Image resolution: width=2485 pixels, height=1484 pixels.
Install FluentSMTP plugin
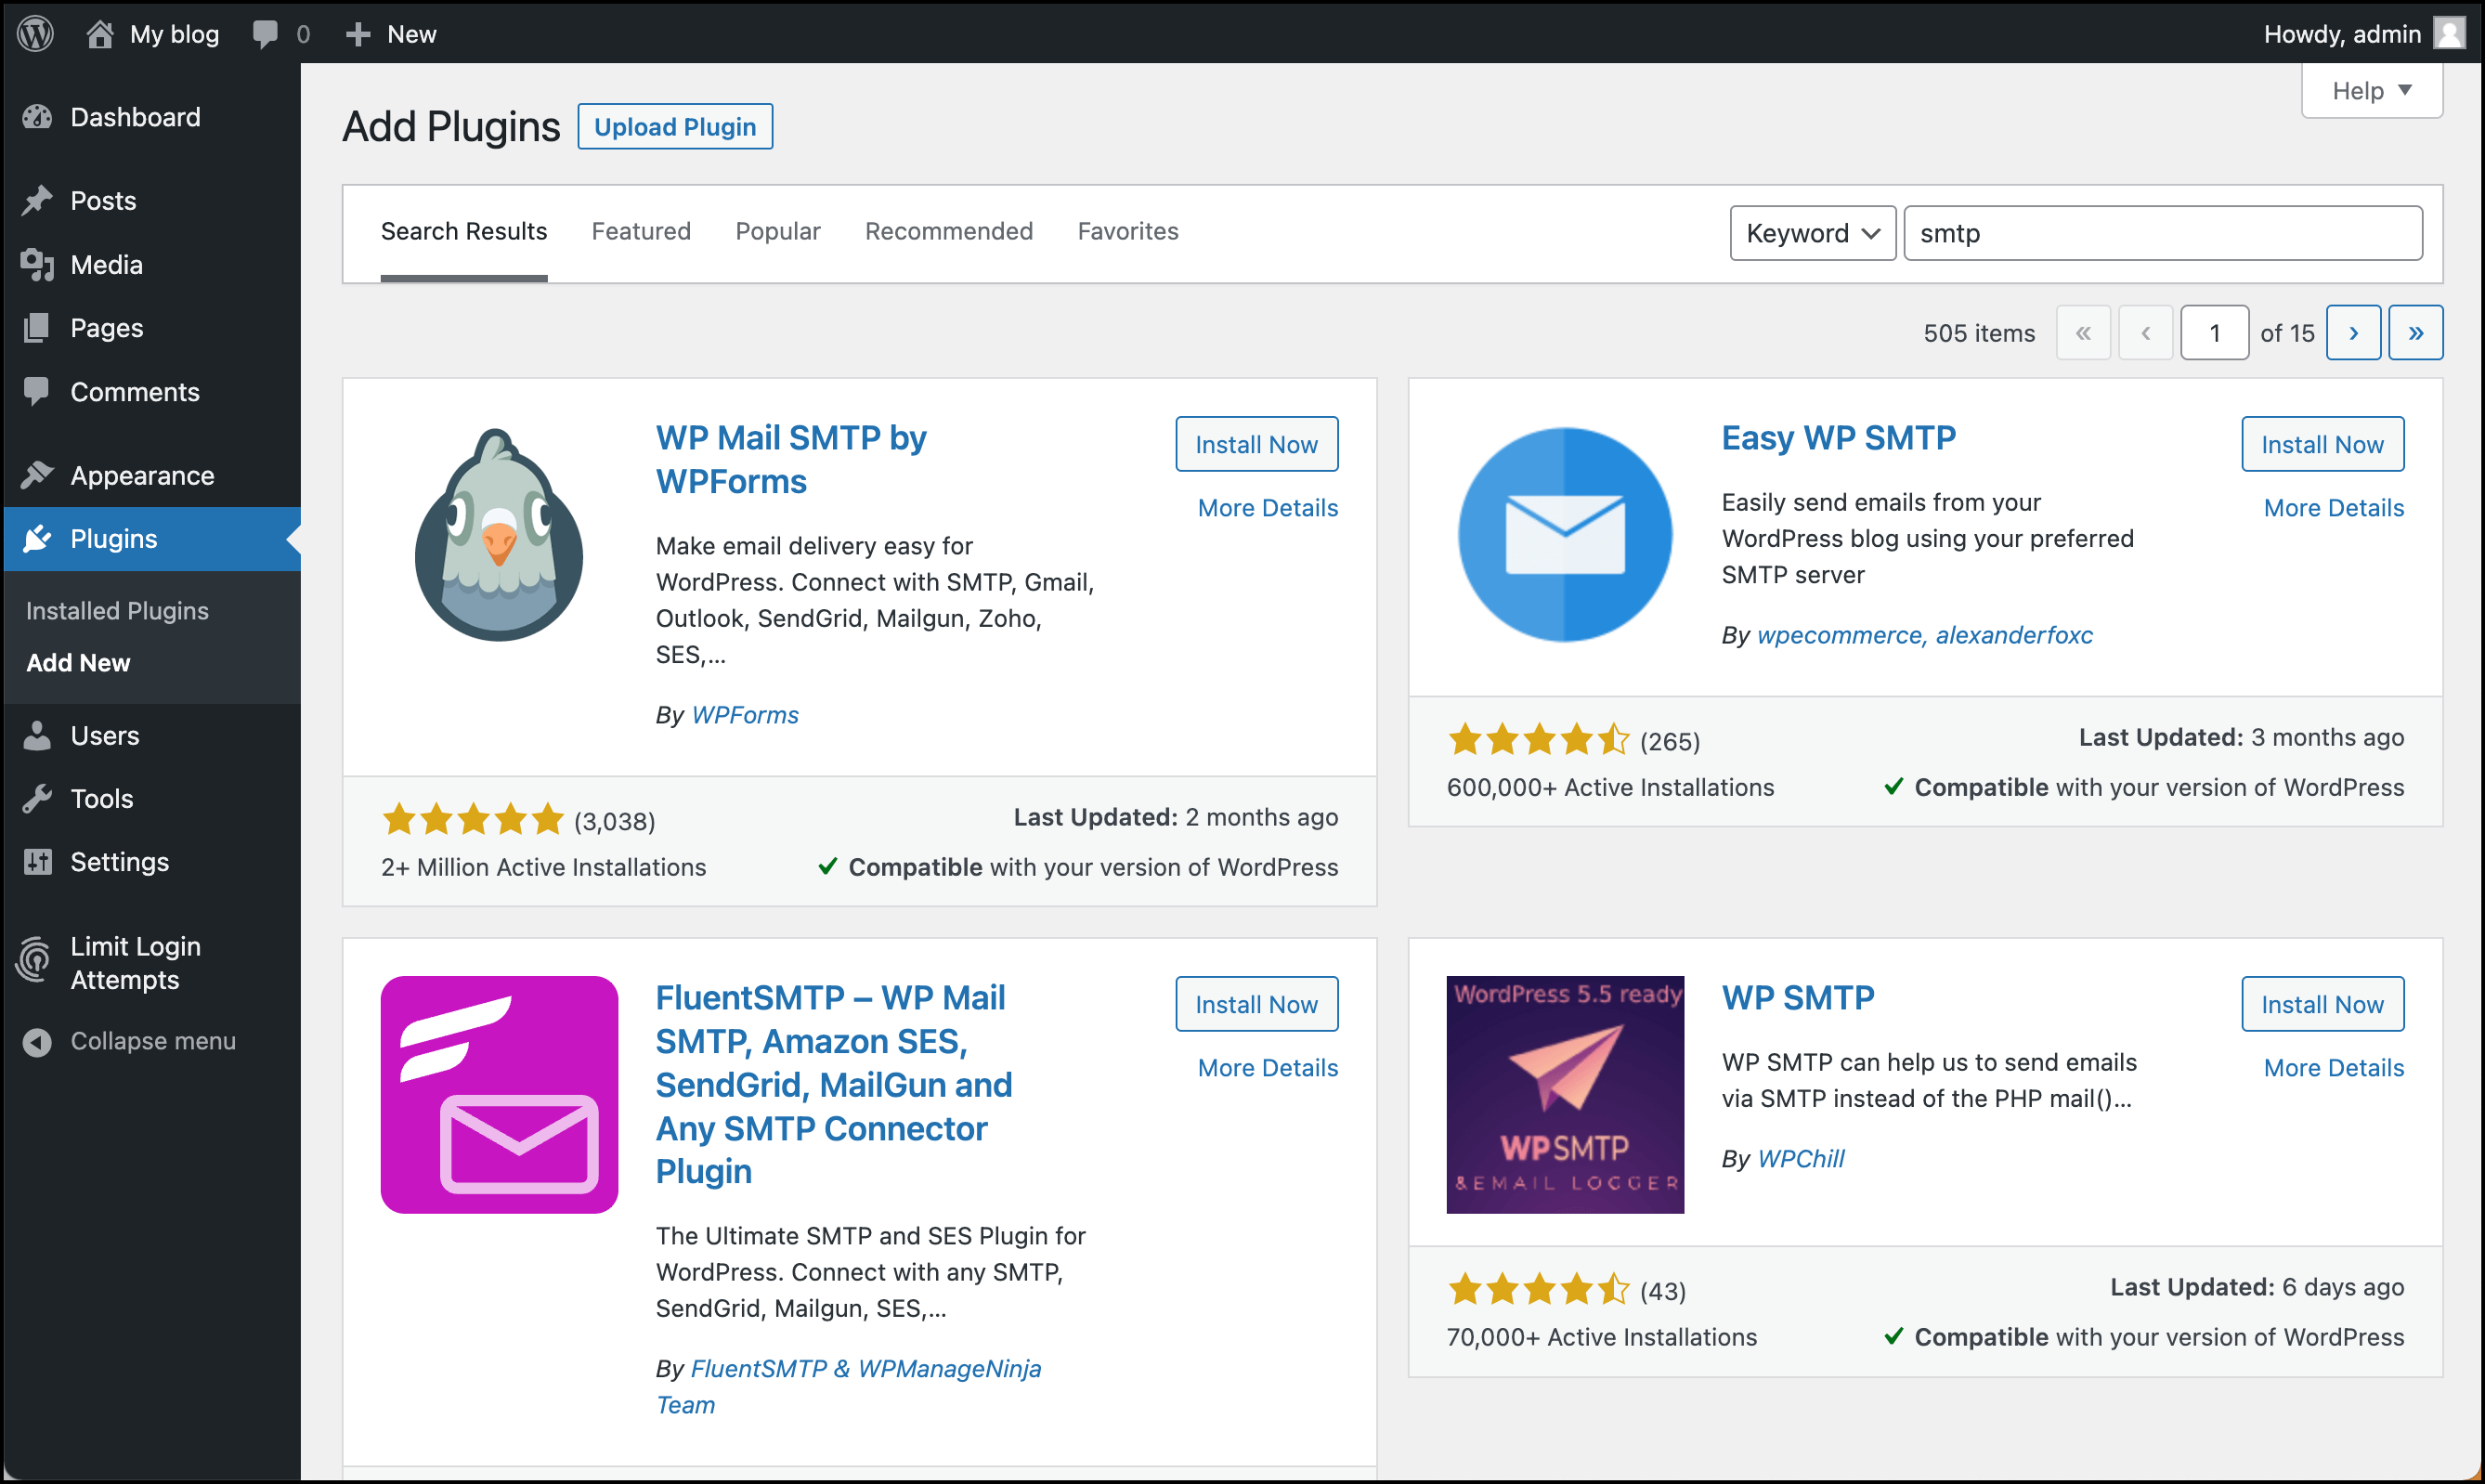(x=1257, y=1004)
